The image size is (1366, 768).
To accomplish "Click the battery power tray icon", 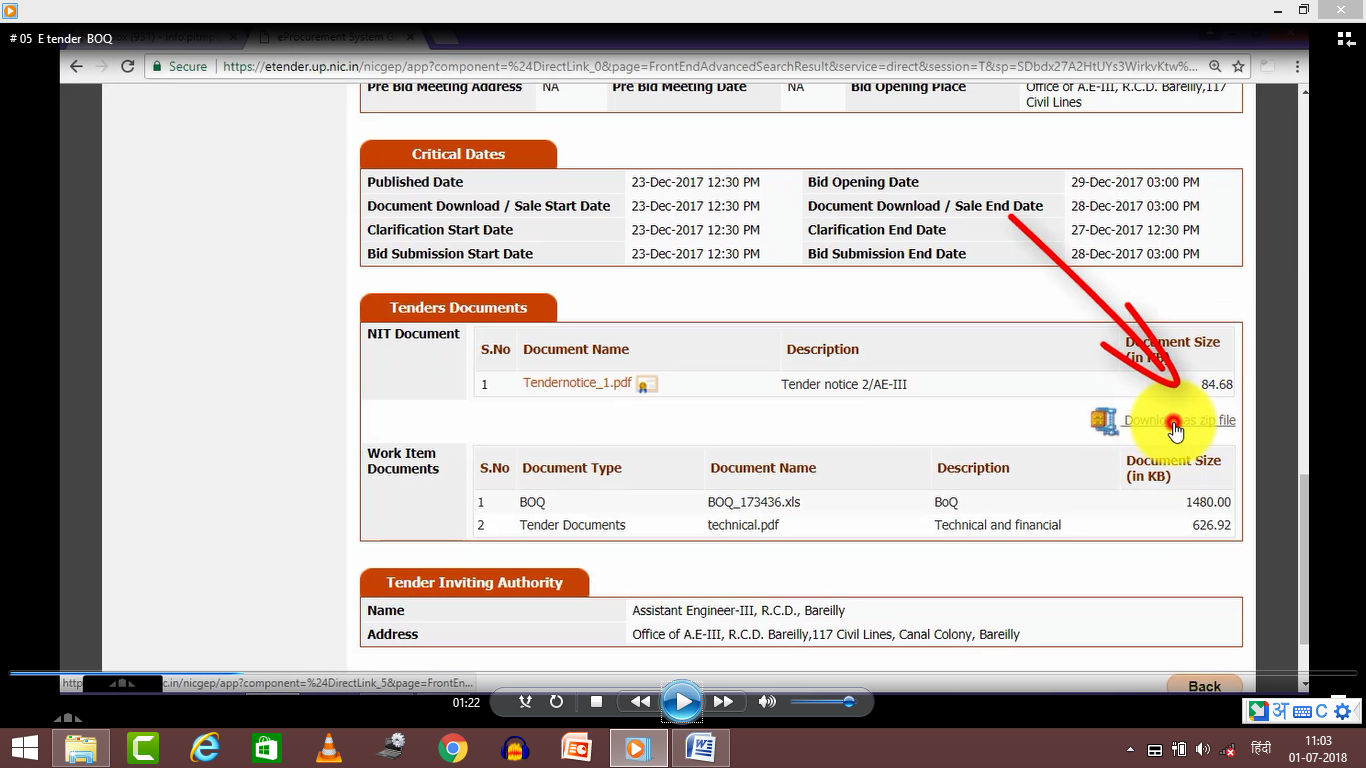I will click(x=1178, y=750).
